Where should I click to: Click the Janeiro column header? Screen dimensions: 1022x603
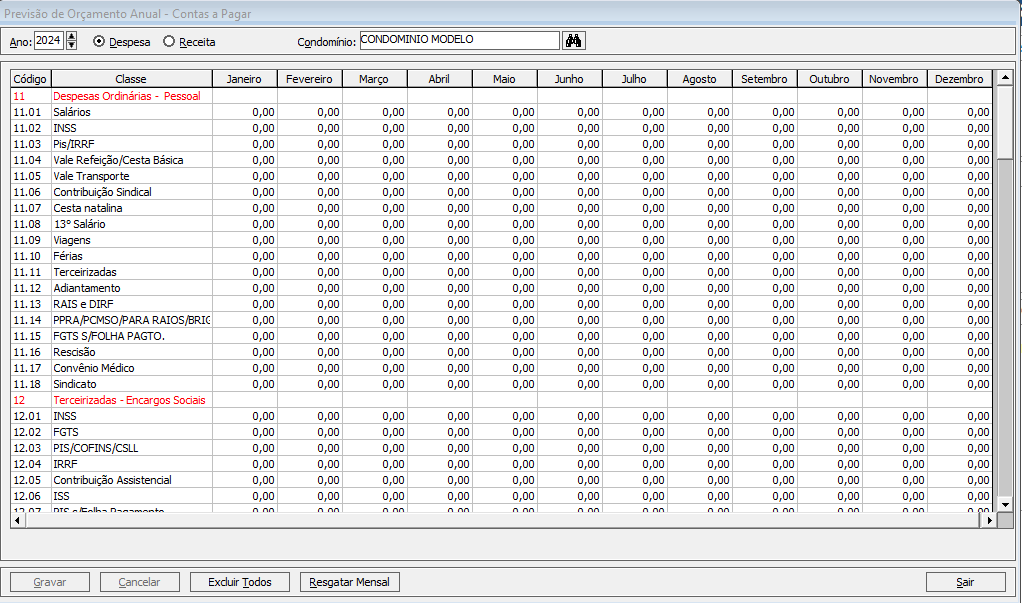pos(244,79)
